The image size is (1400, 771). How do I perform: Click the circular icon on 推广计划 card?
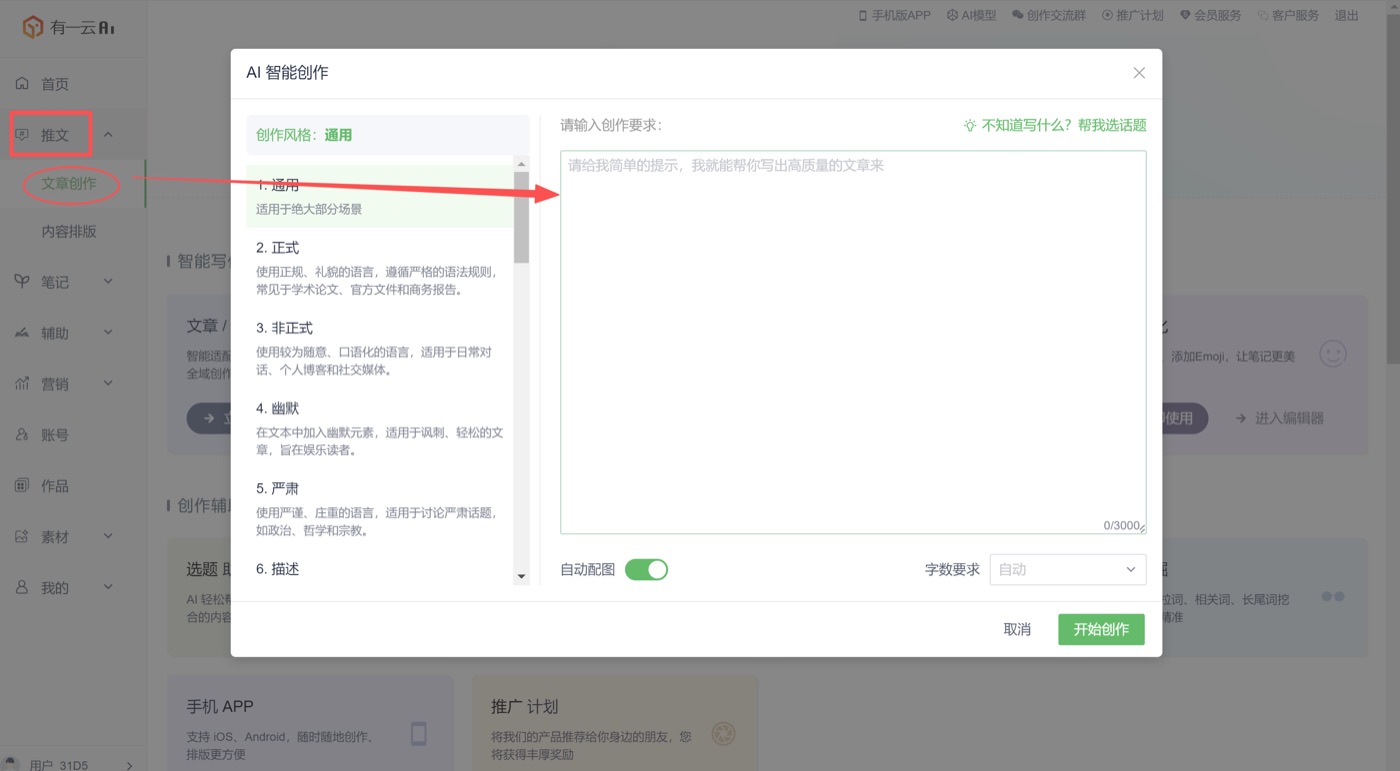click(723, 734)
